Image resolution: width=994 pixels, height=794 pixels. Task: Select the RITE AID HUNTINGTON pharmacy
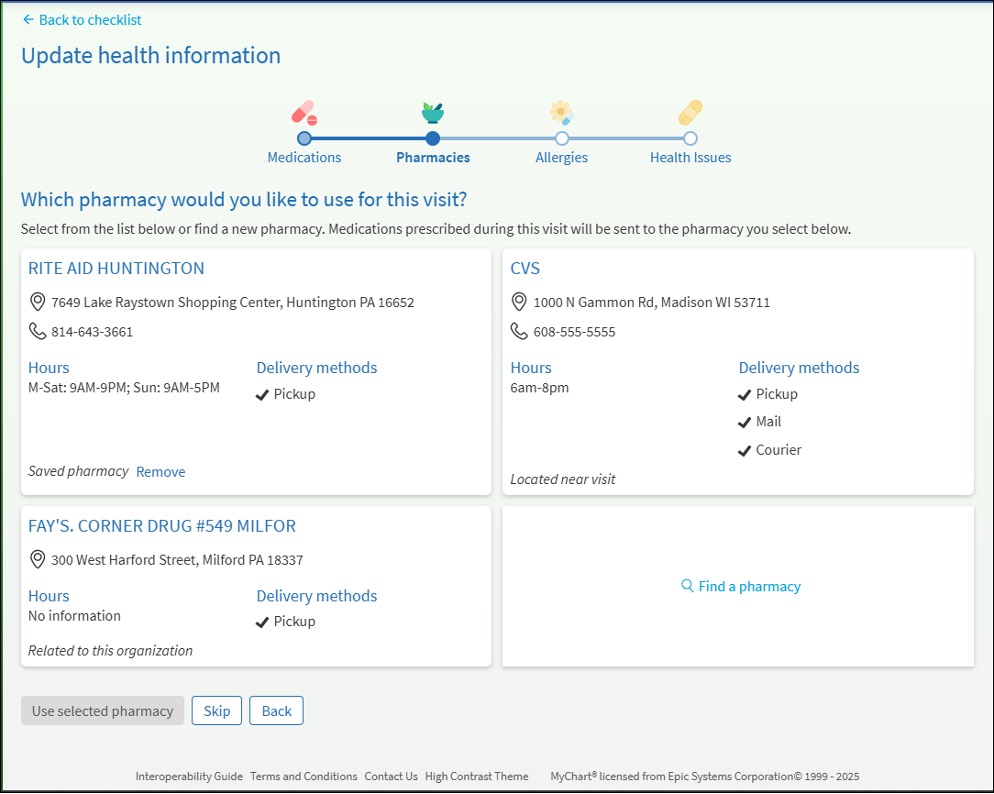click(116, 268)
